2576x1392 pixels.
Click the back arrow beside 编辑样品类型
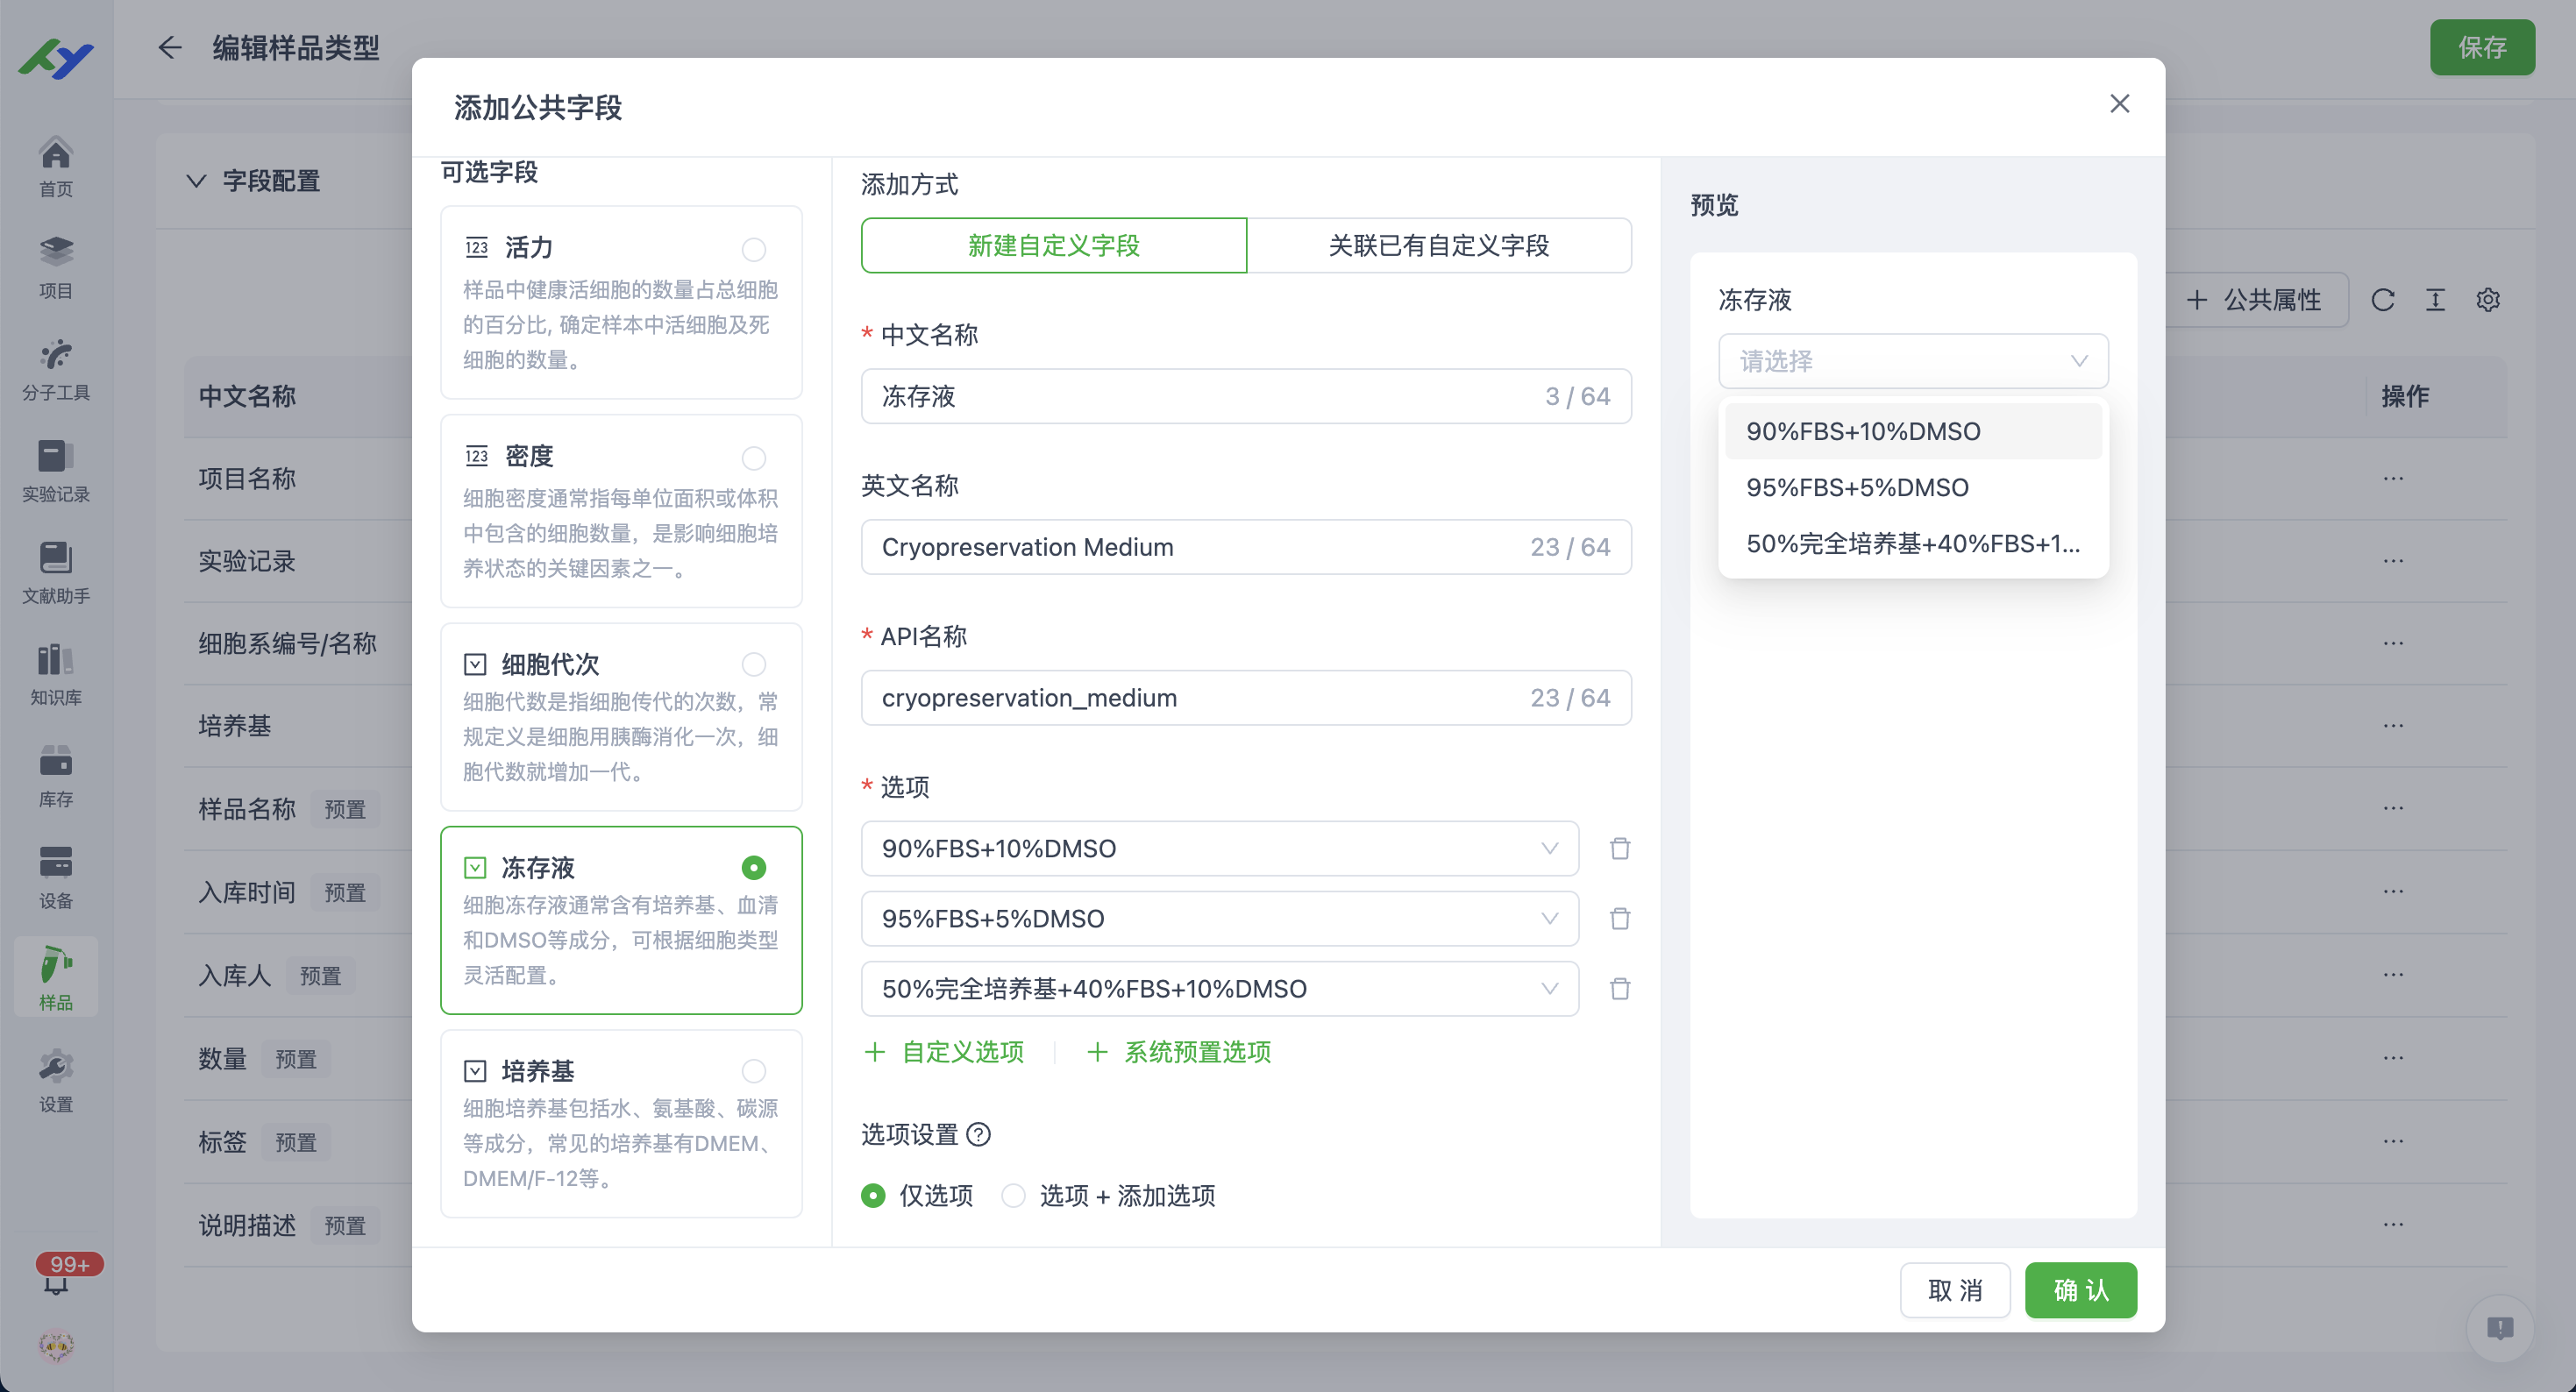point(169,48)
